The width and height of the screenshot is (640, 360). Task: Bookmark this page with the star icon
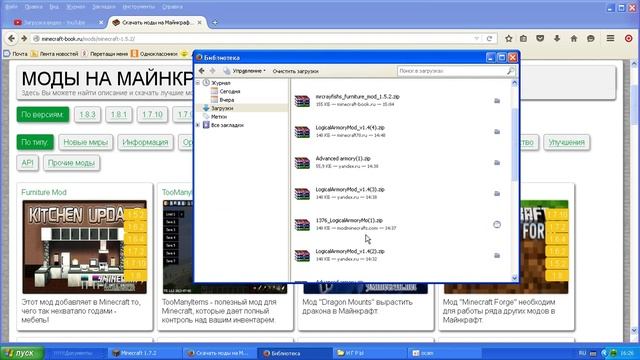[x=509, y=39]
